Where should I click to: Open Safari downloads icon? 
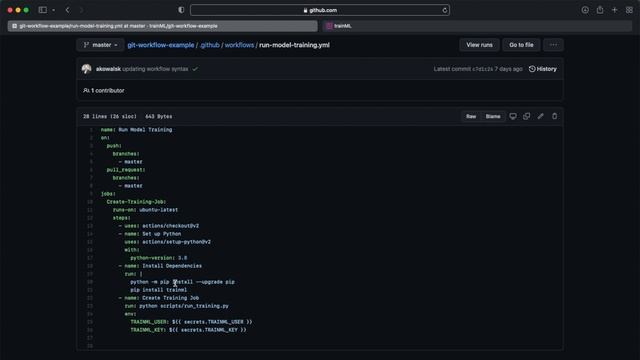click(585, 10)
